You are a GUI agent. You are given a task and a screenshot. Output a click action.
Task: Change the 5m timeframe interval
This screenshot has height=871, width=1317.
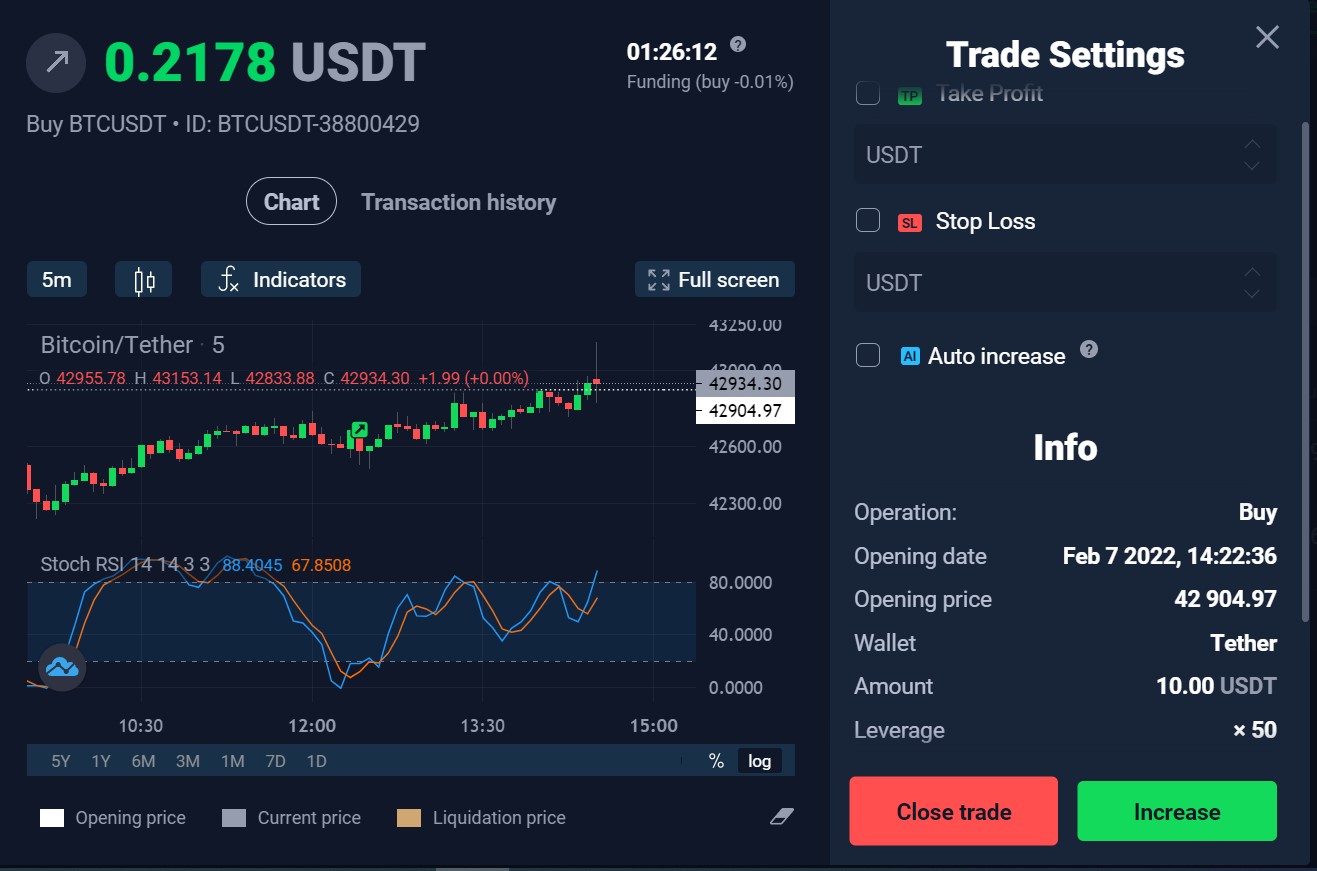click(x=57, y=280)
